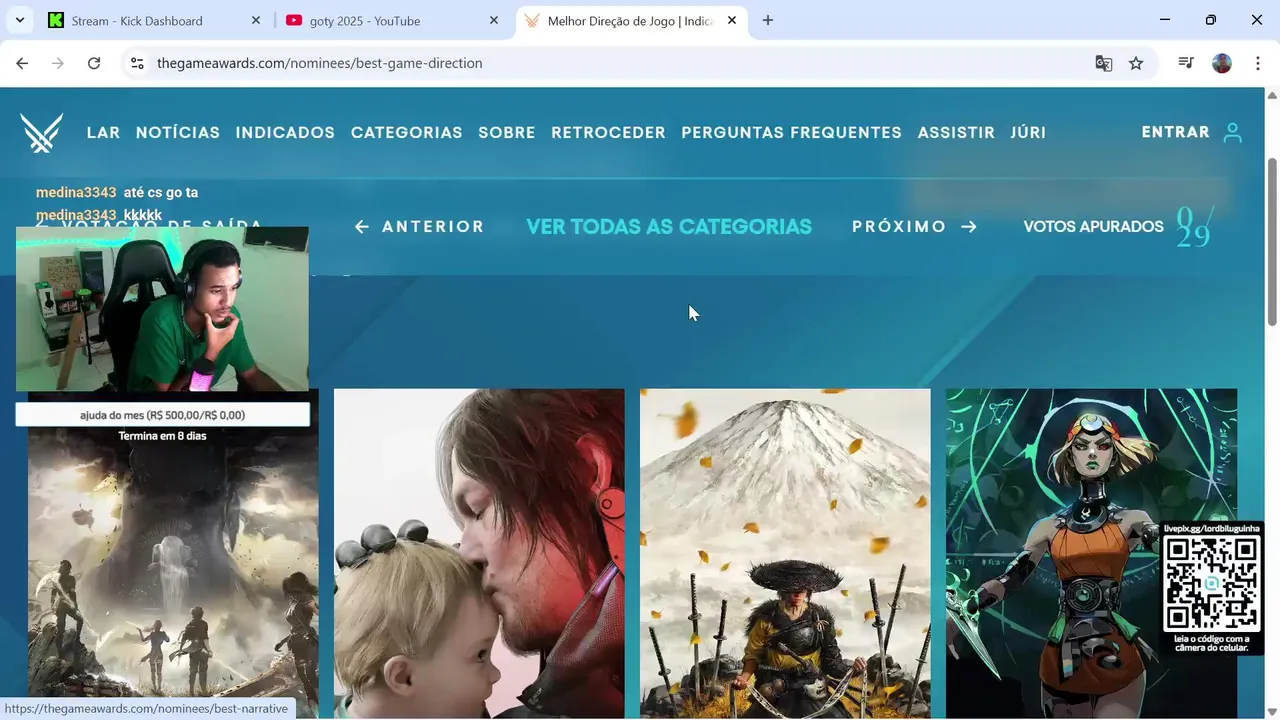Switch to the goty 2025 - YouTube tab

(x=392, y=20)
